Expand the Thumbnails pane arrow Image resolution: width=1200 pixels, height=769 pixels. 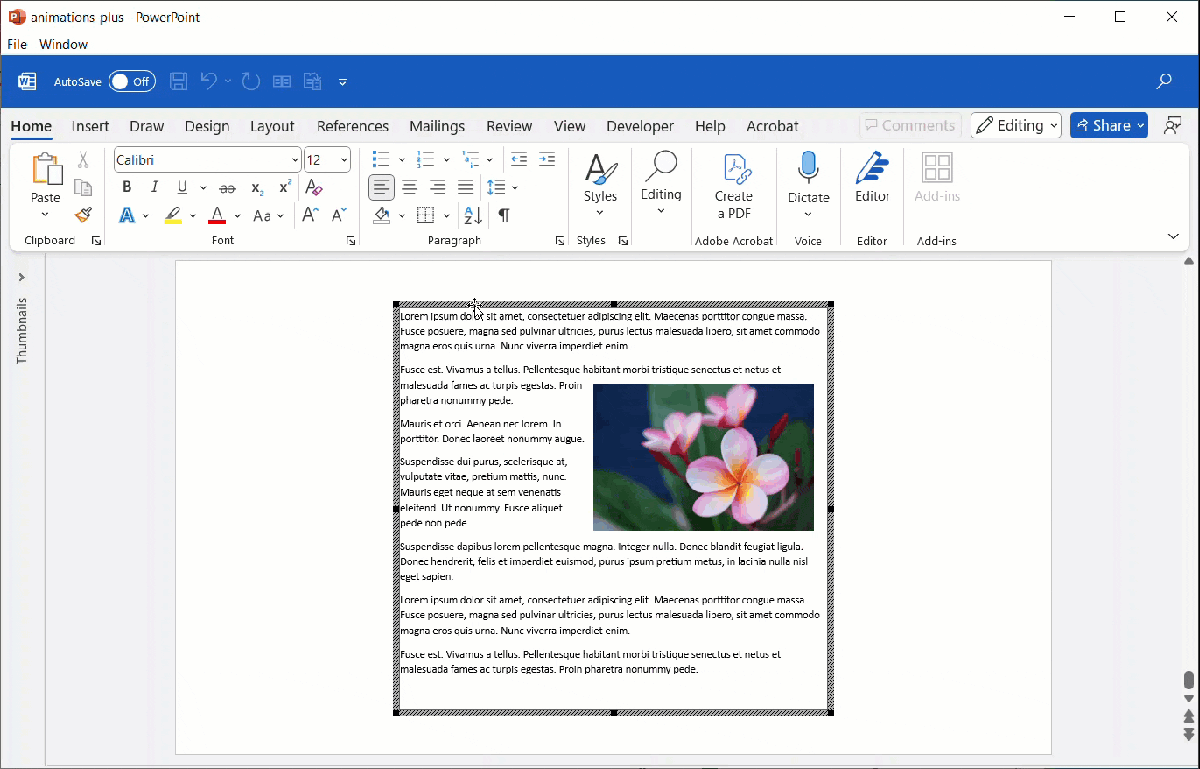pos(22,277)
